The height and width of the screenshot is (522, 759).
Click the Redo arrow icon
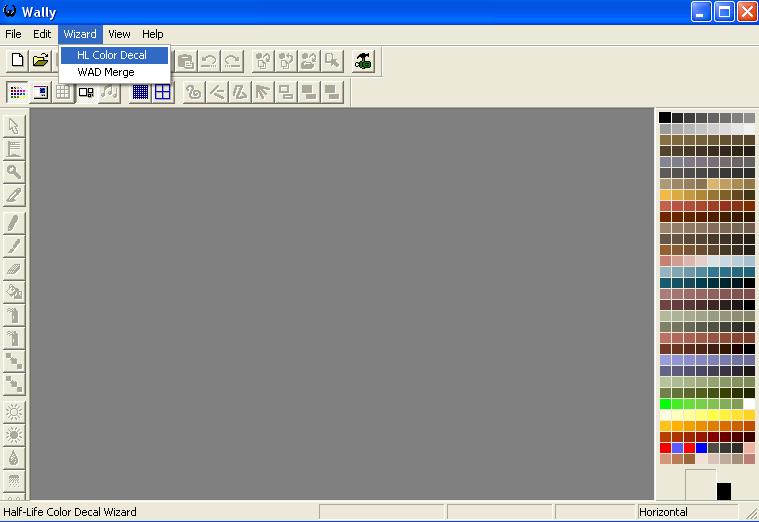tap(232, 61)
